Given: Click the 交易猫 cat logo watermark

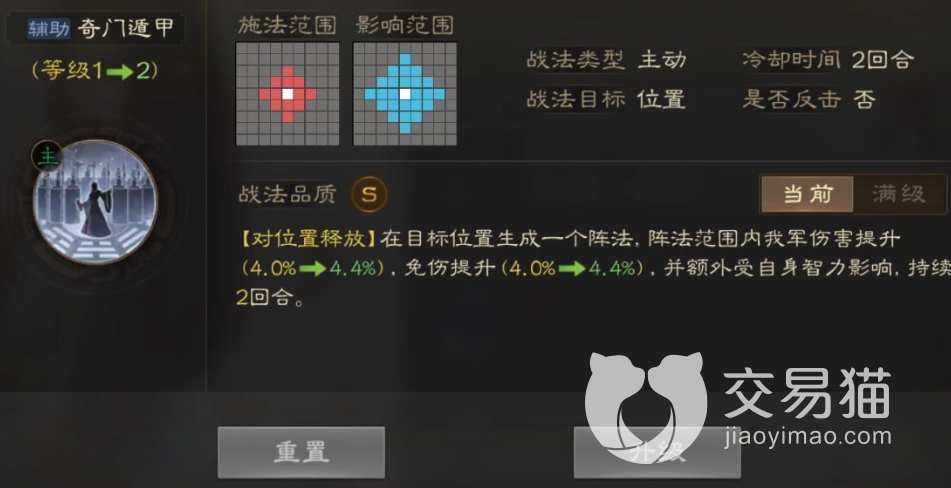Looking at the screenshot, I should point(646,407).
